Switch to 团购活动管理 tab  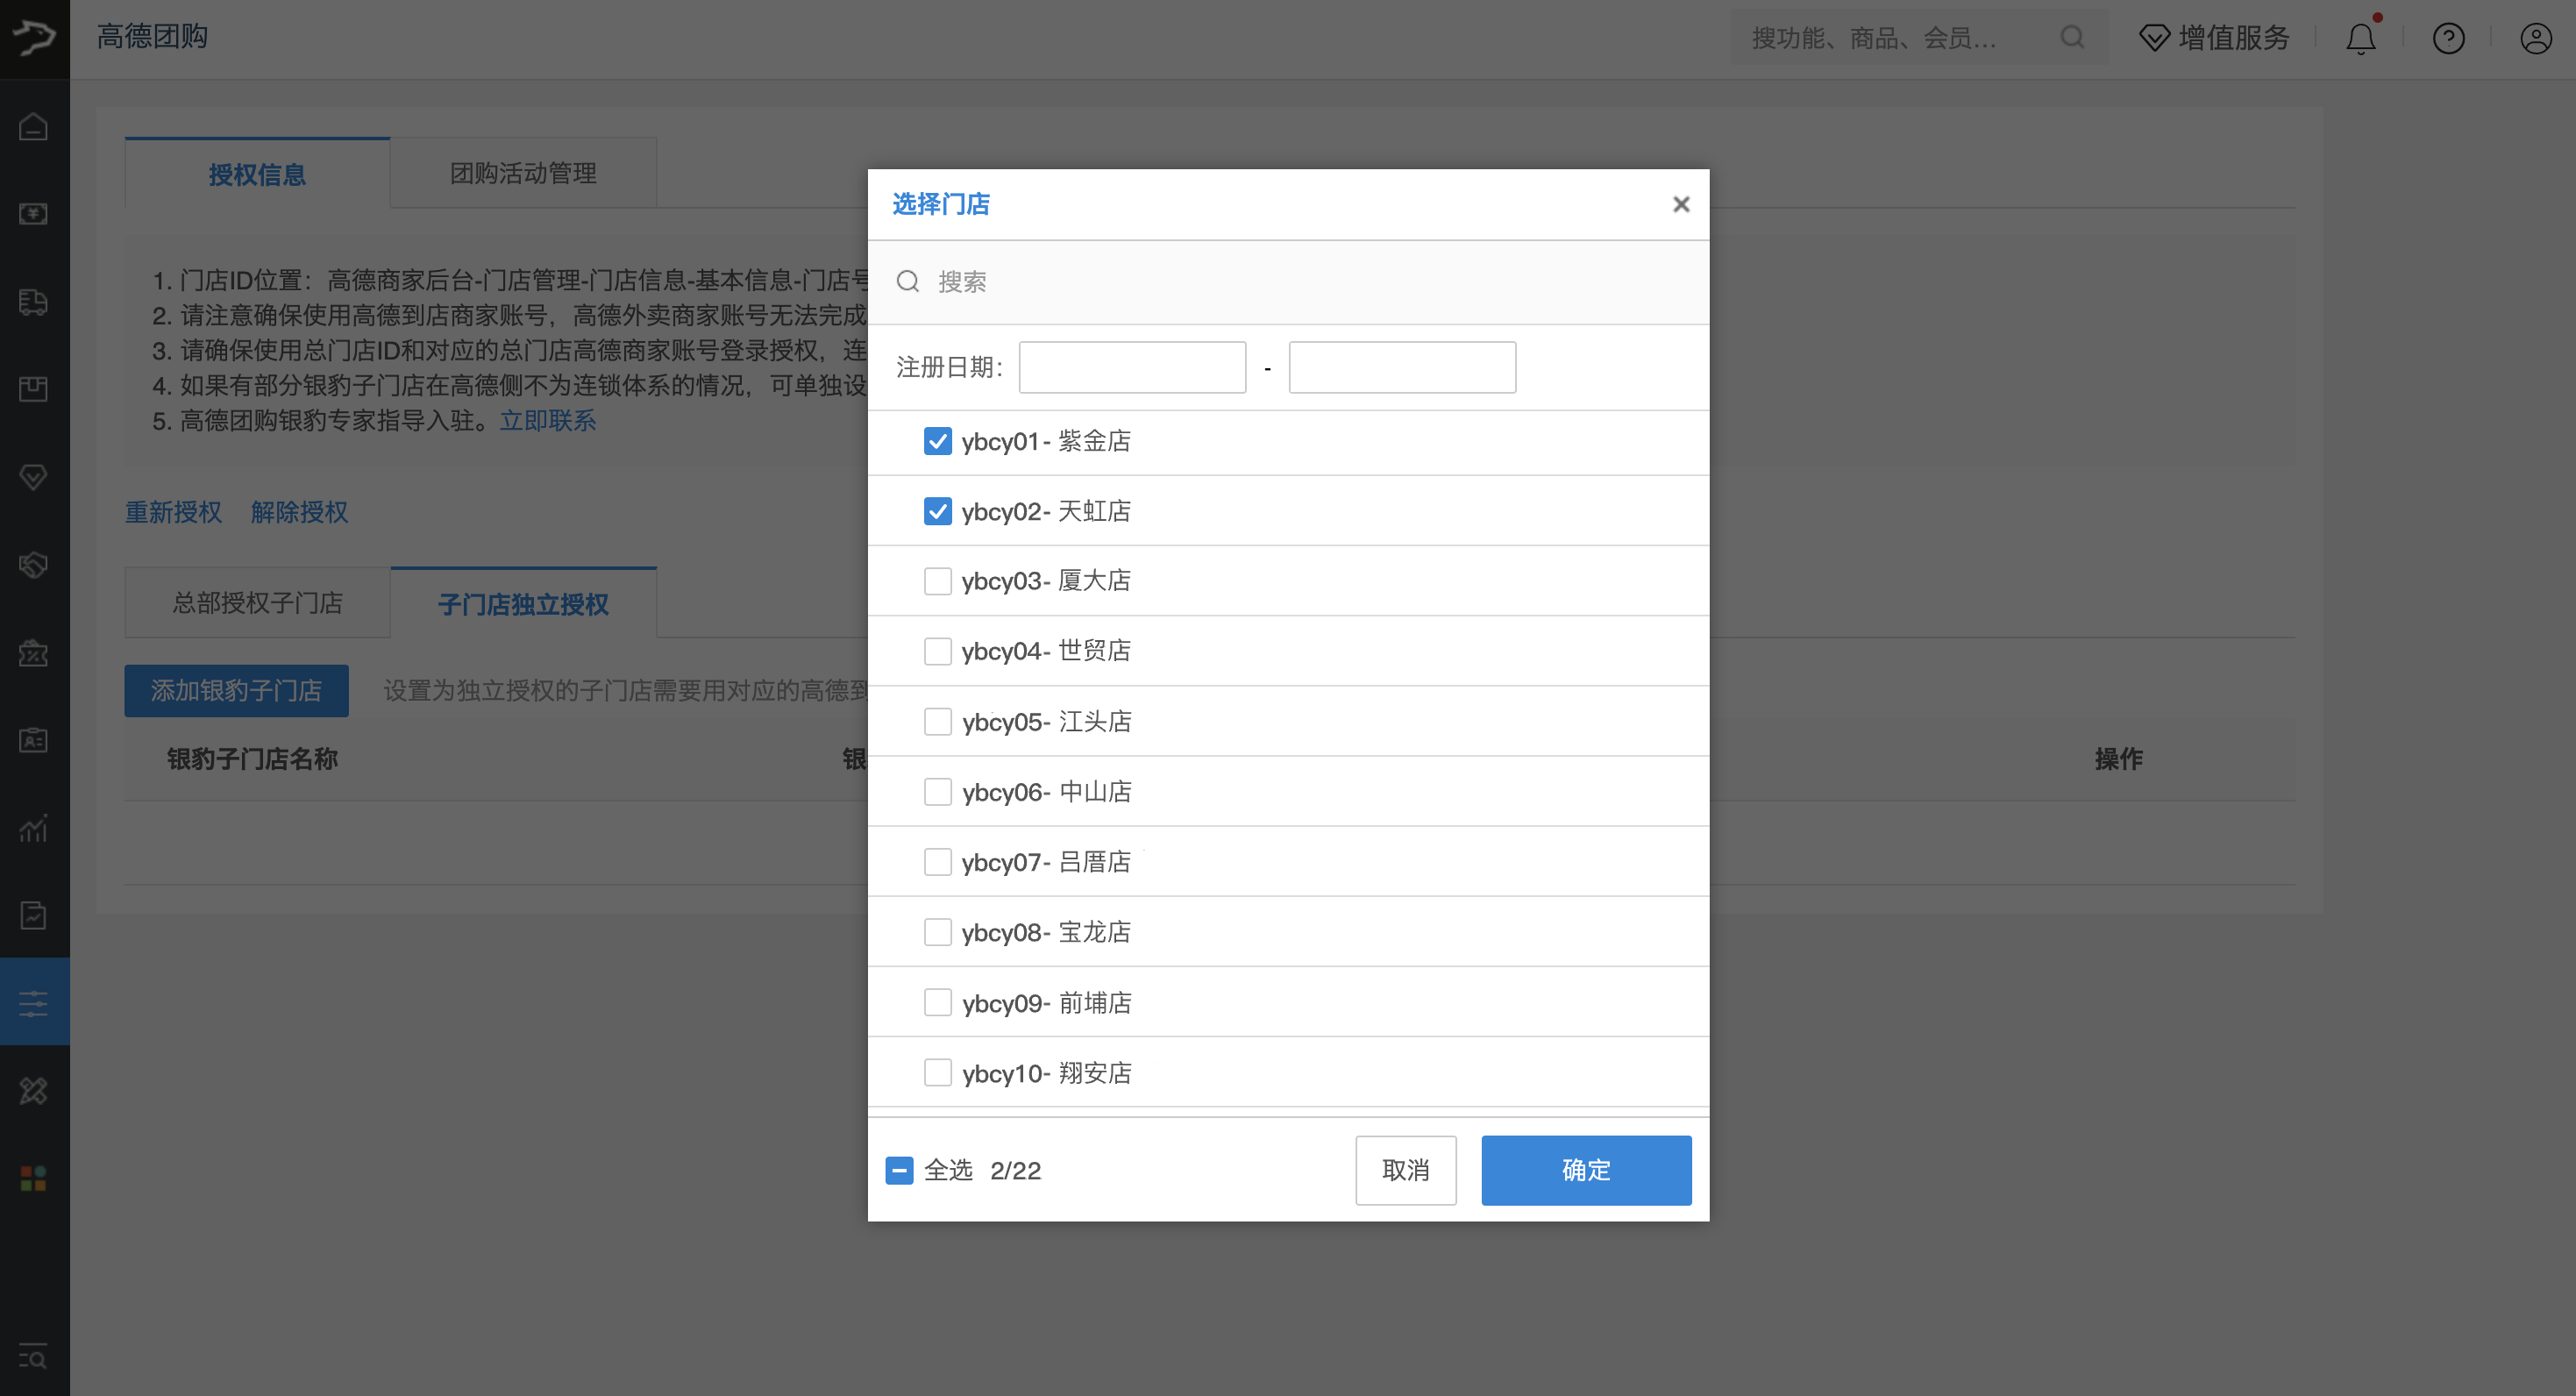pyautogui.click(x=523, y=173)
